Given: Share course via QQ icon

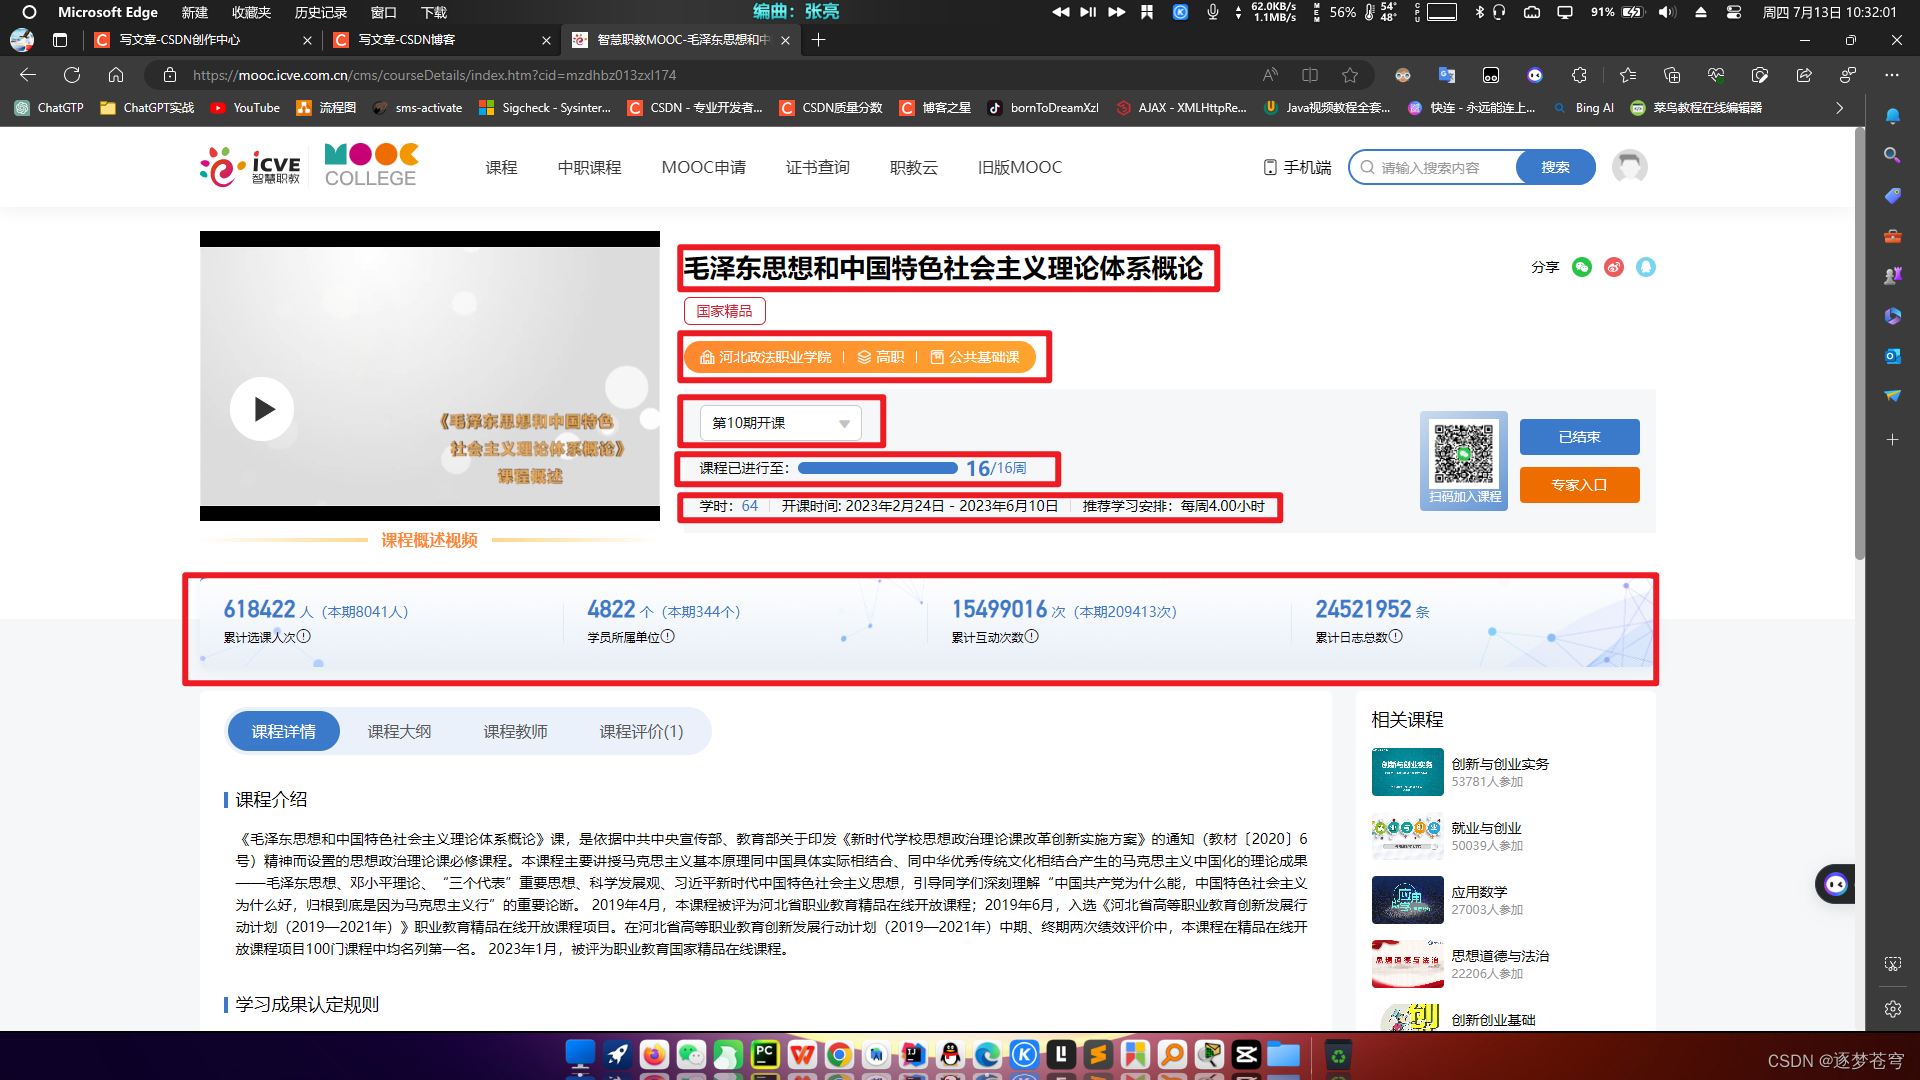Looking at the screenshot, I should coord(1646,267).
